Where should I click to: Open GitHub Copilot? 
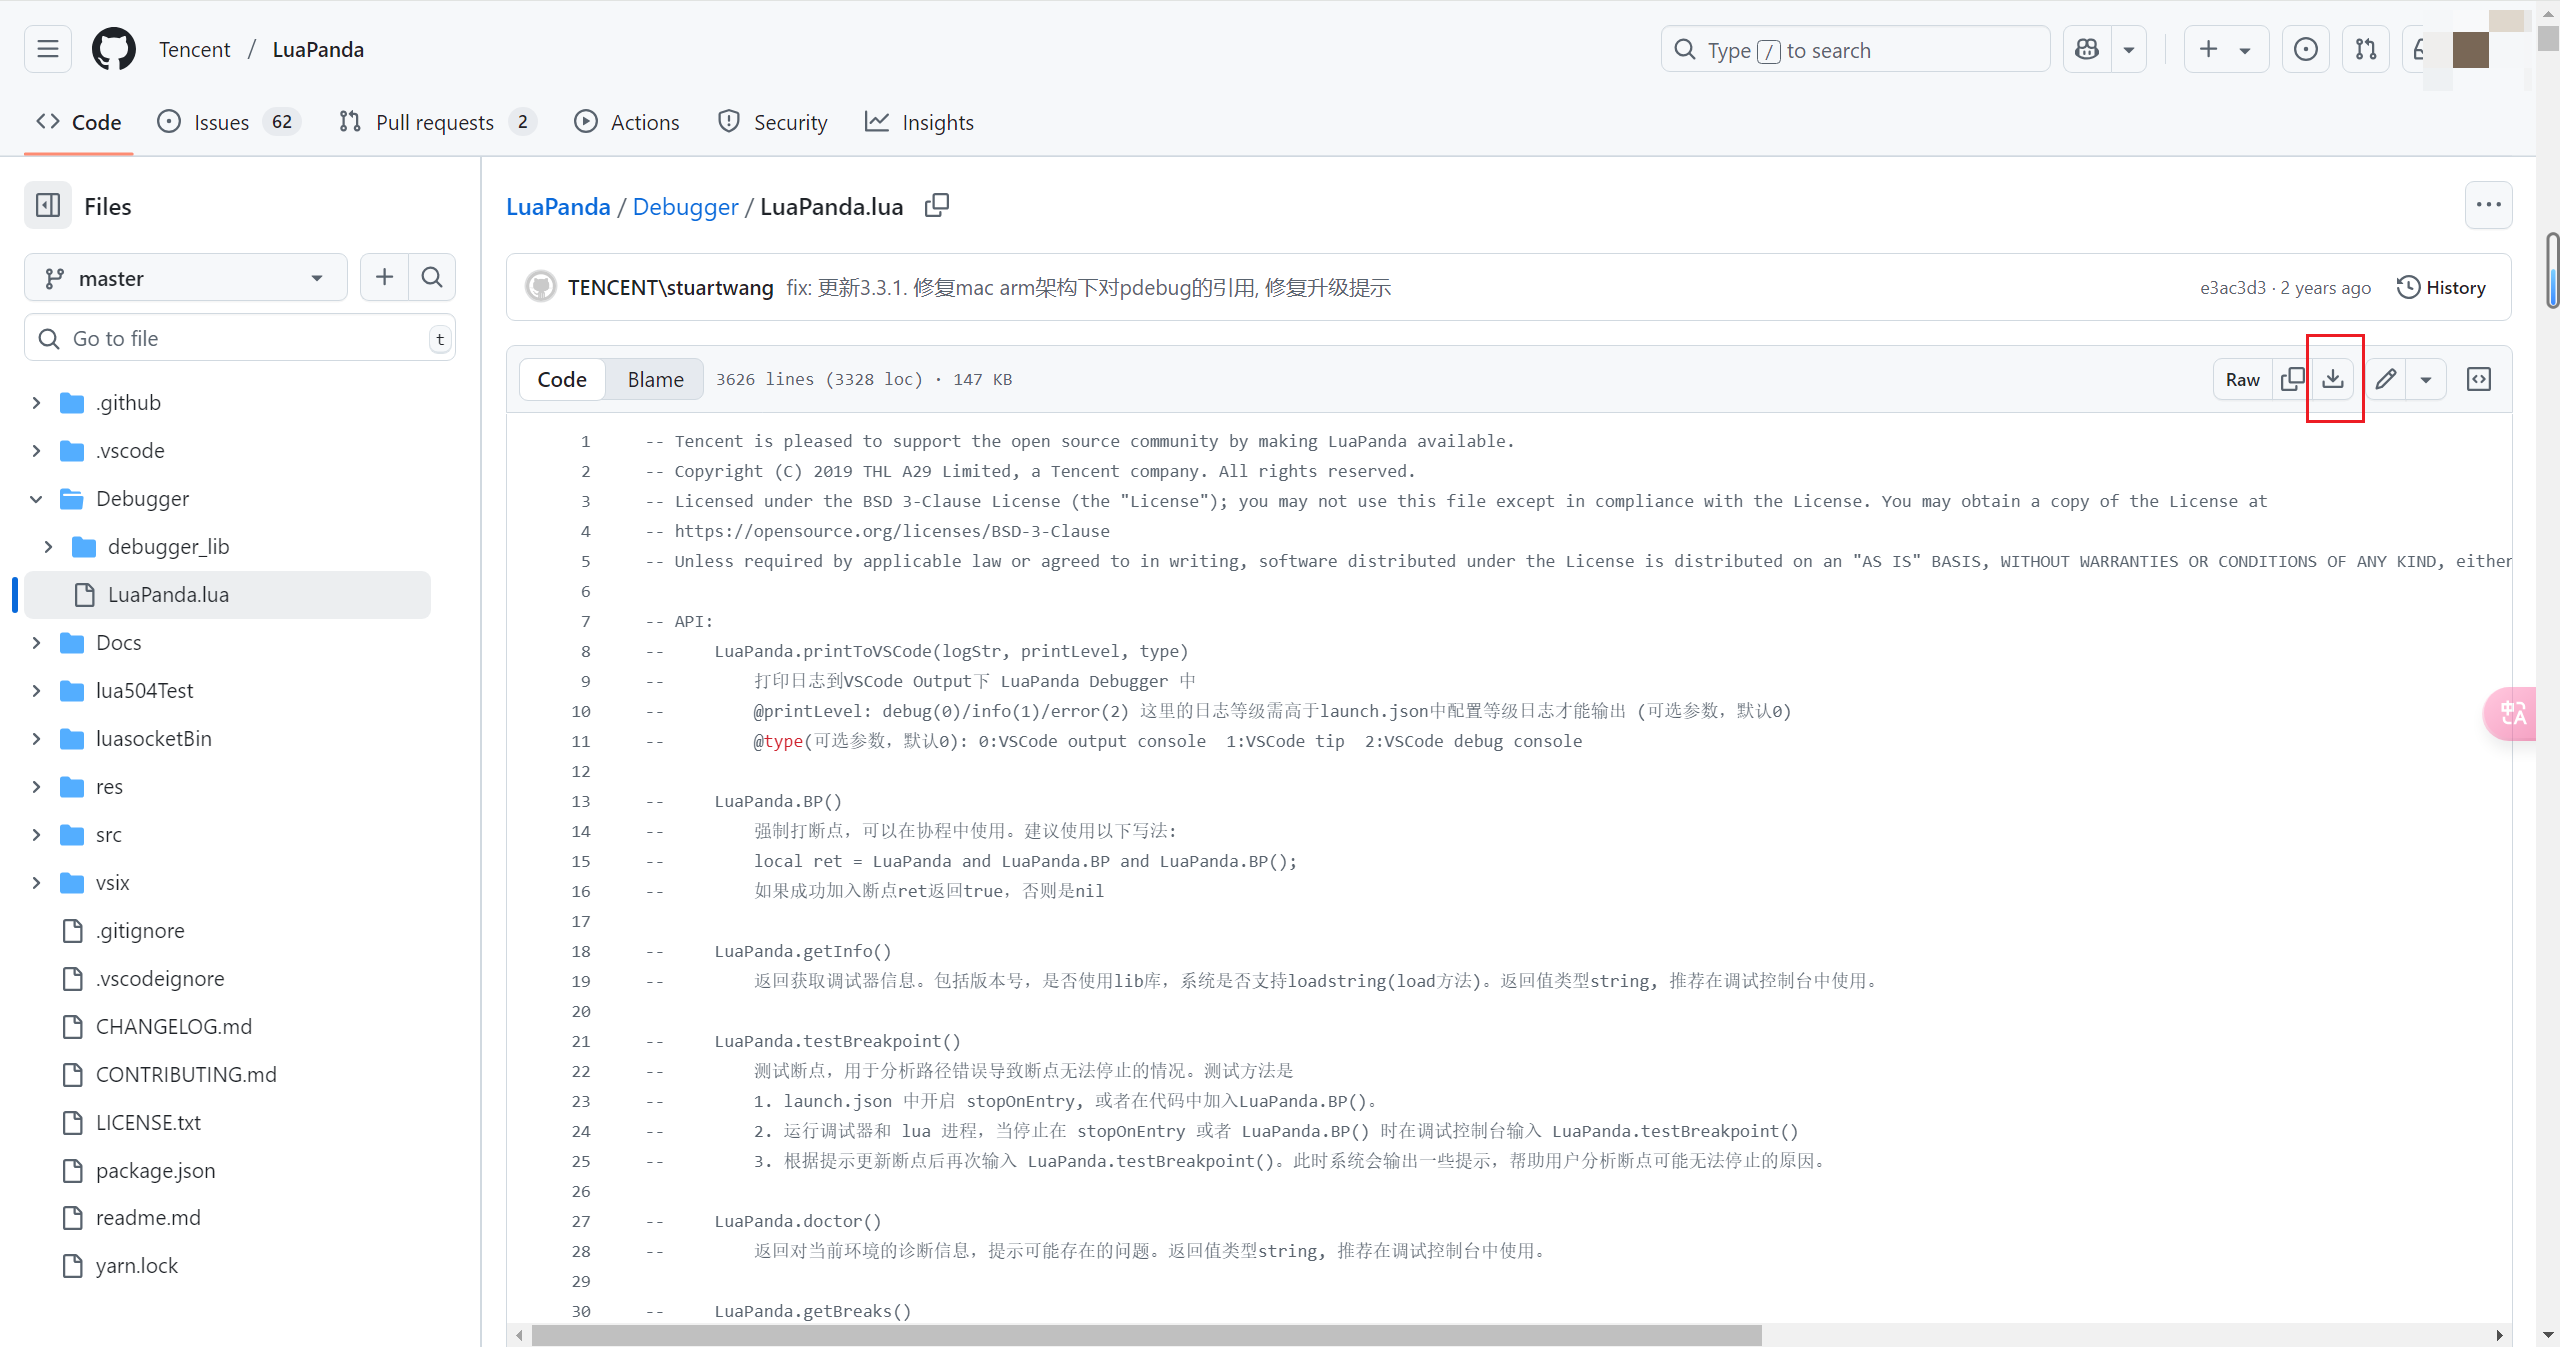click(x=2086, y=49)
